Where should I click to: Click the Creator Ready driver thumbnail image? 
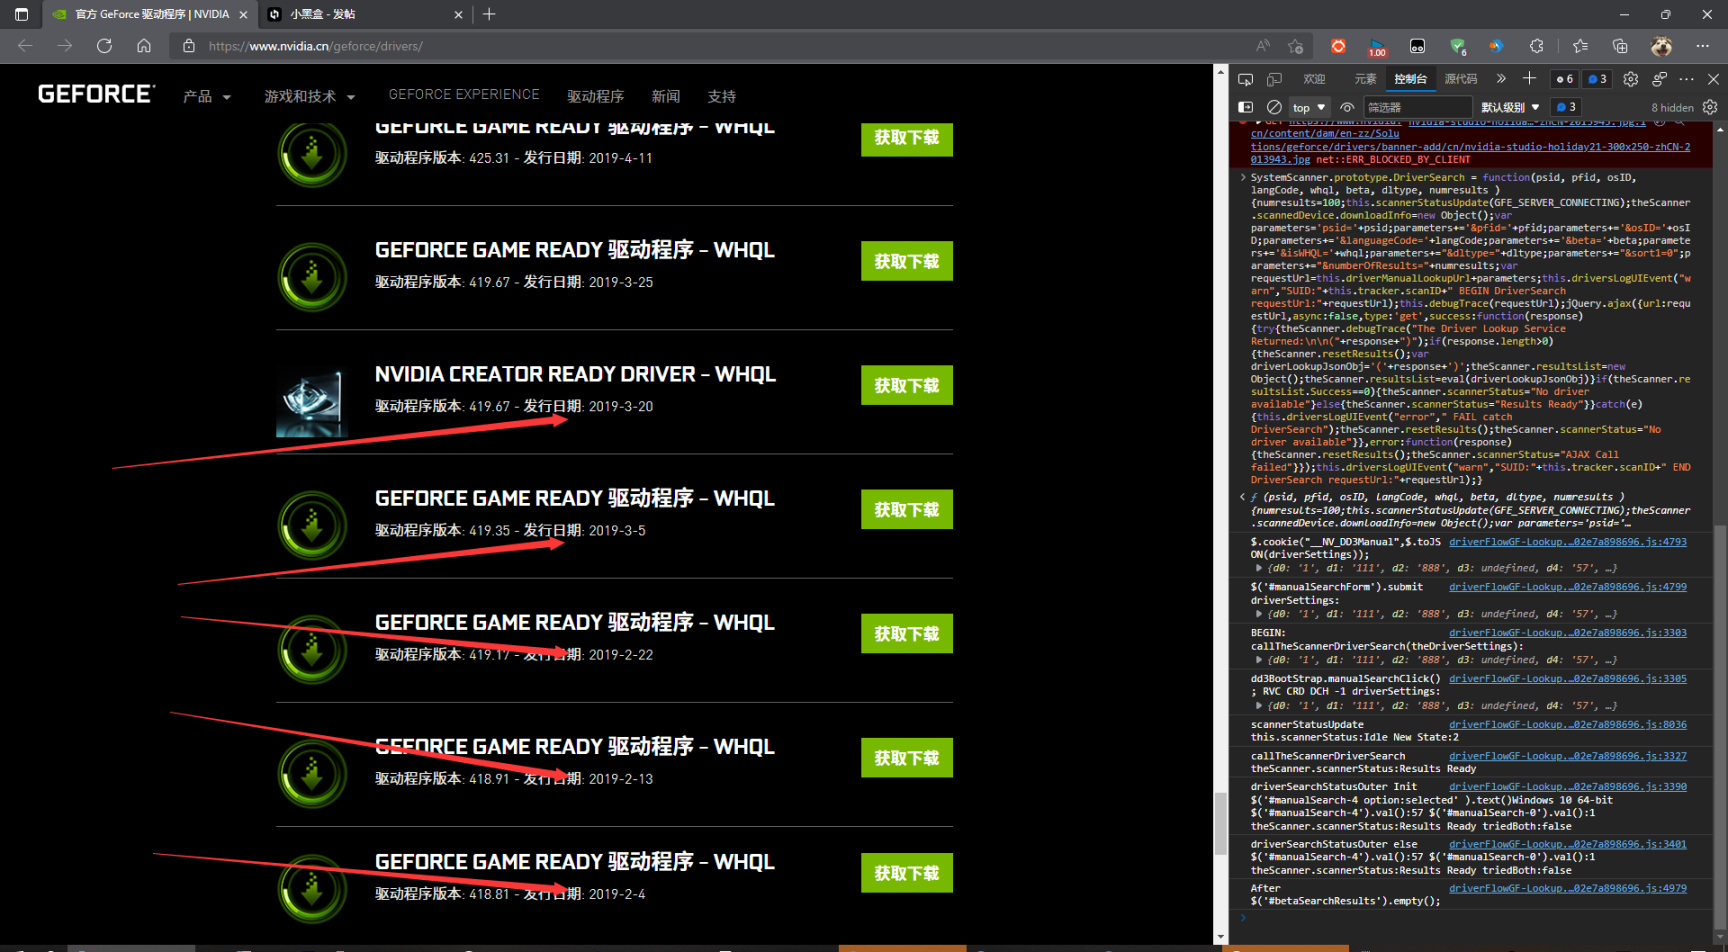click(312, 400)
